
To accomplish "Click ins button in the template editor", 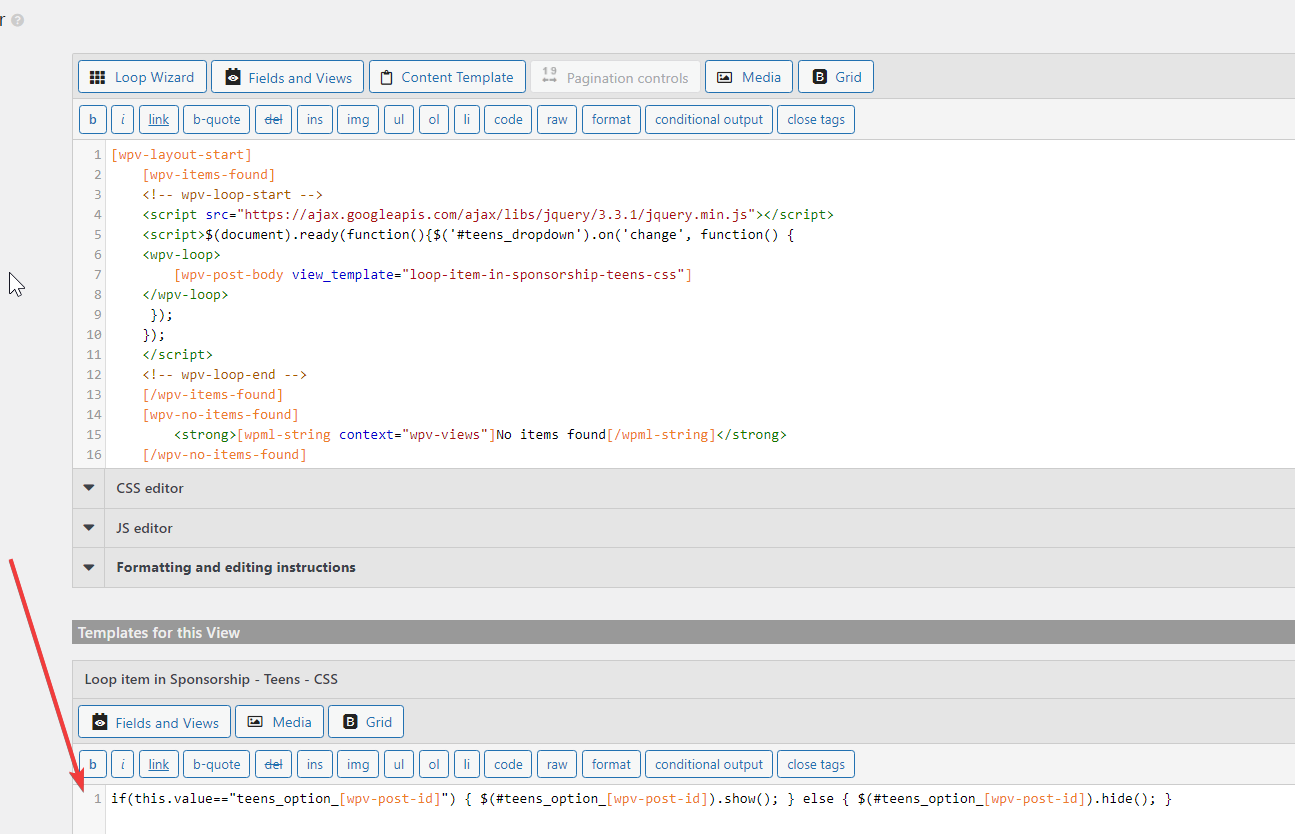I will click(315, 764).
